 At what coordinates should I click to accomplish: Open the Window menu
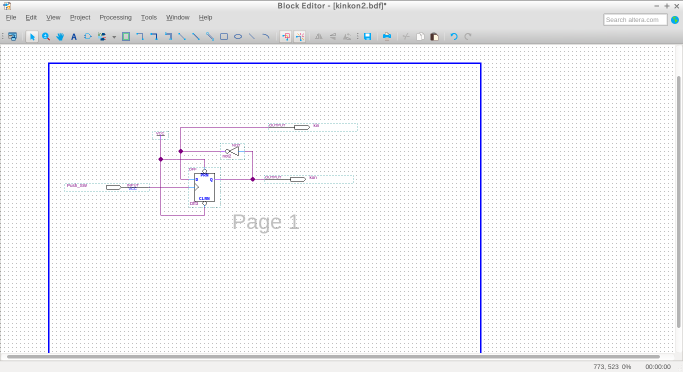click(x=178, y=17)
